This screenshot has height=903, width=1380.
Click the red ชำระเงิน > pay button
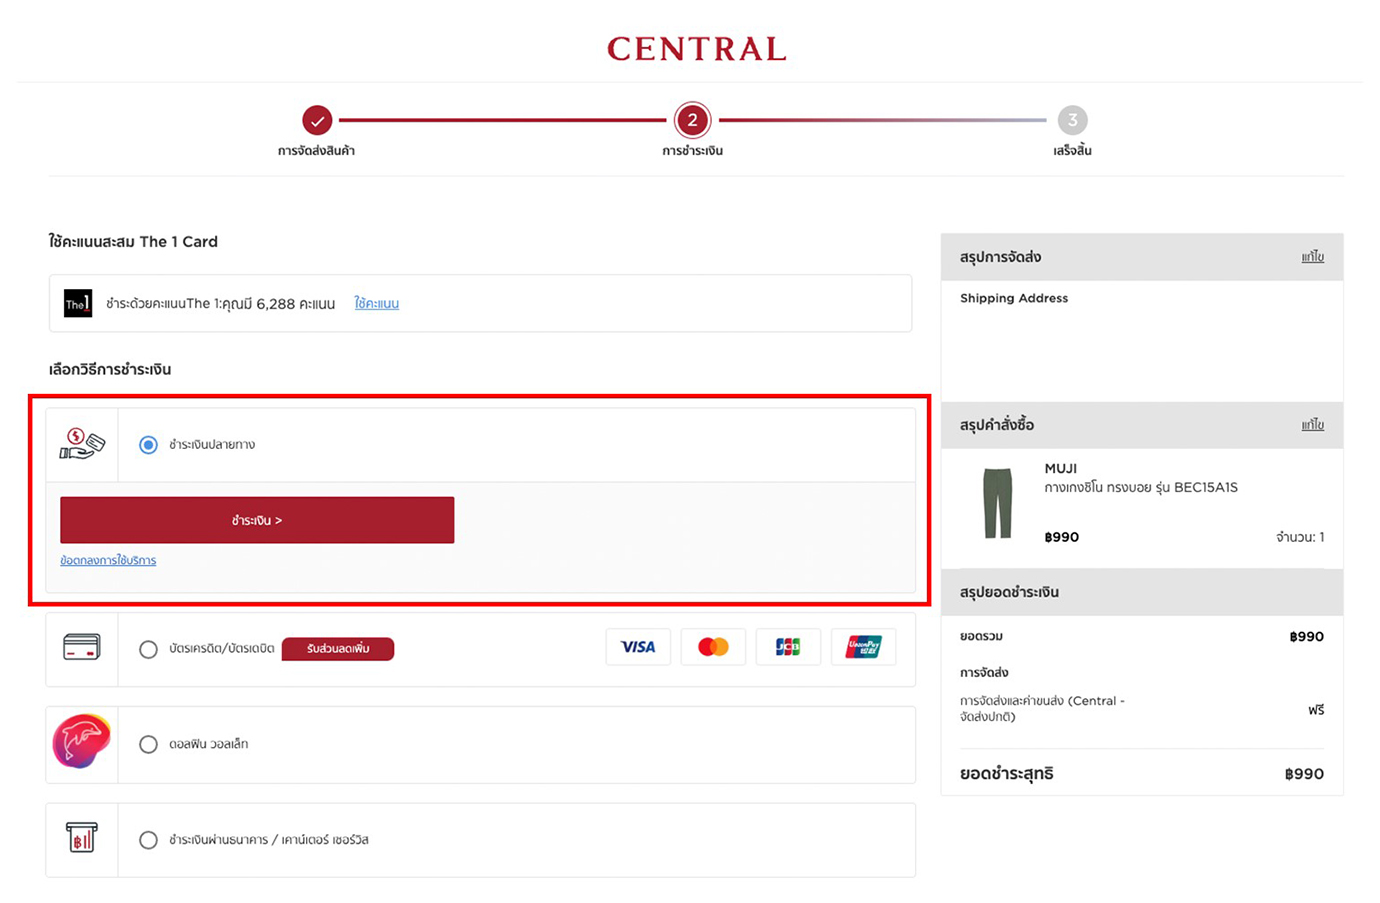coord(257,520)
